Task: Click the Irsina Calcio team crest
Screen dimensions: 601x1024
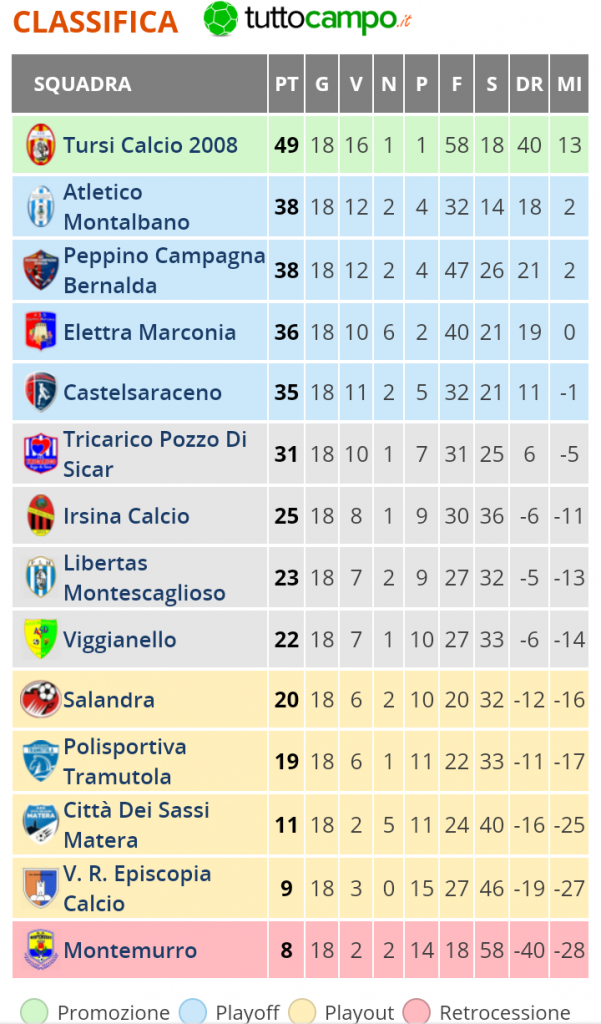Action: [x=41, y=516]
